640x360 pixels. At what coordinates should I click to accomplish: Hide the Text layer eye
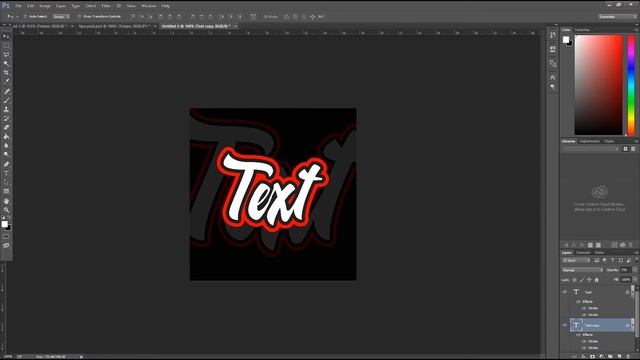coord(565,292)
